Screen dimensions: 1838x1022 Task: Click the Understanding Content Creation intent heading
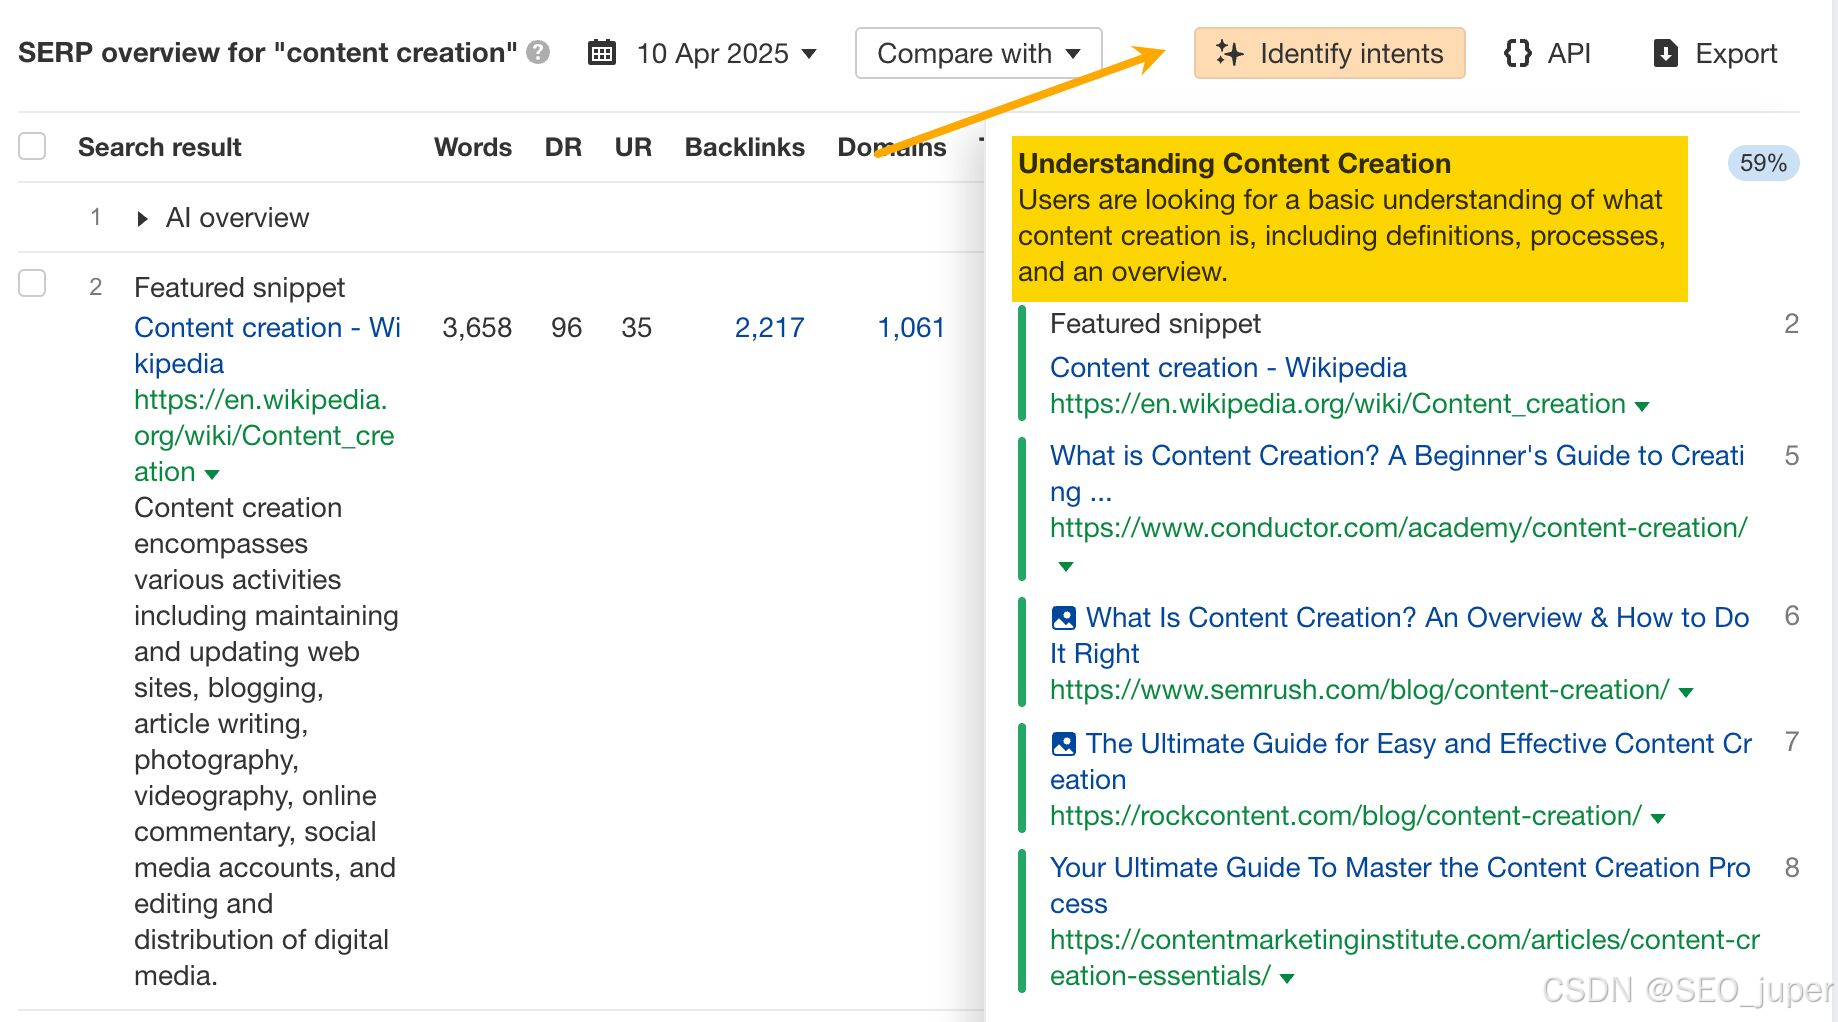tap(1234, 163)
